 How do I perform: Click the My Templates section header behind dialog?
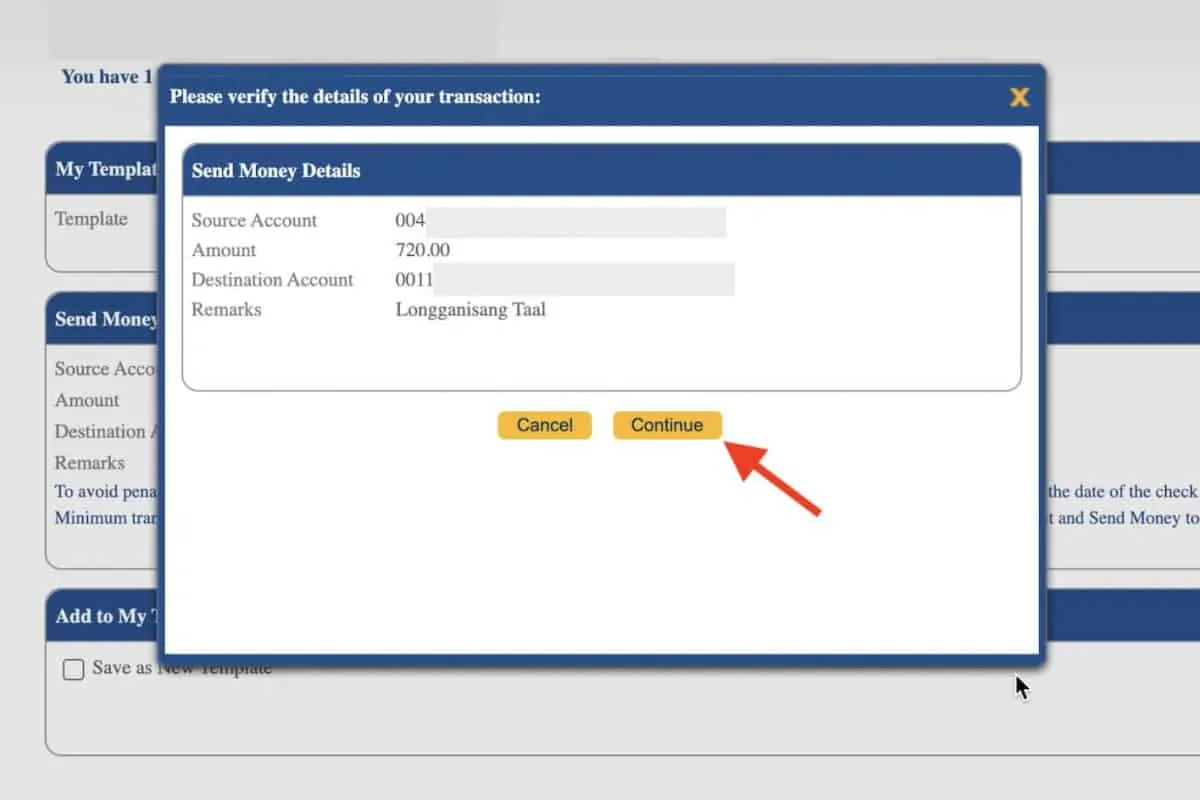[103, 169]
